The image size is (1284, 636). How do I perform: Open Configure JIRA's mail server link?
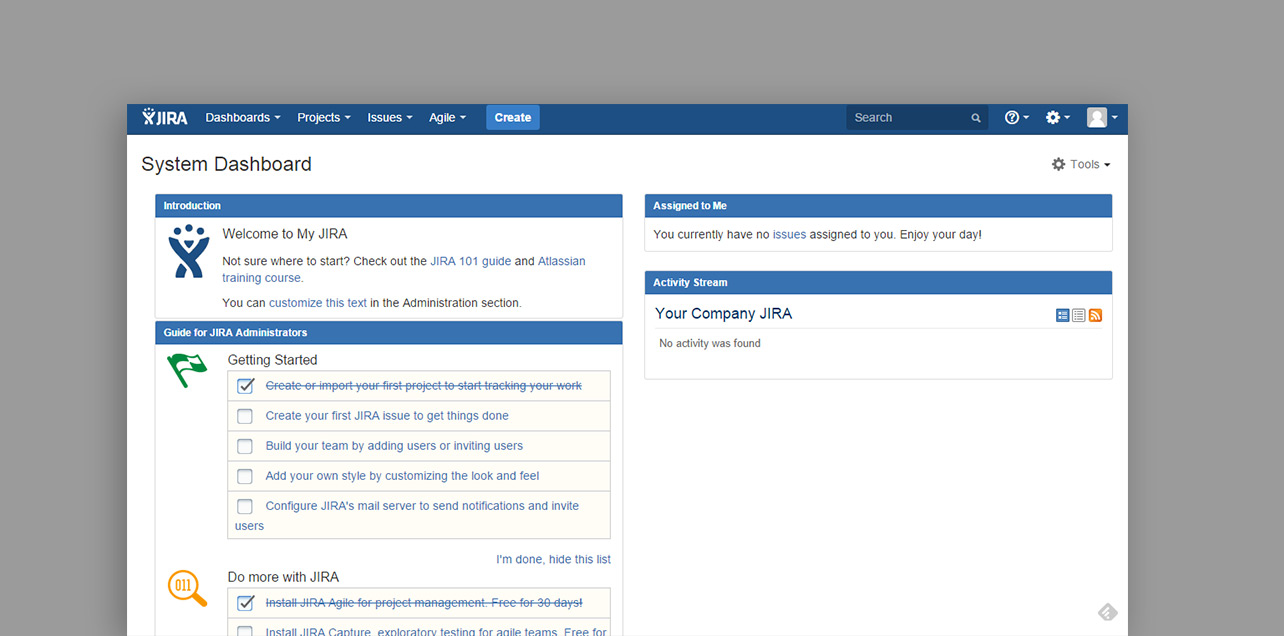pyautogui.click(x=407, y=516)
